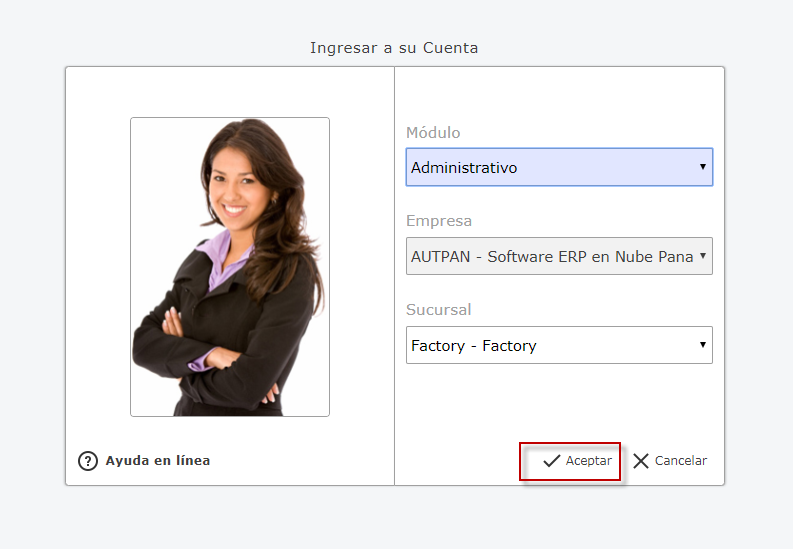The image size is (793, 549).
Task: Click the Factory - Factory branch value
Action: click(x=474, y=346)
